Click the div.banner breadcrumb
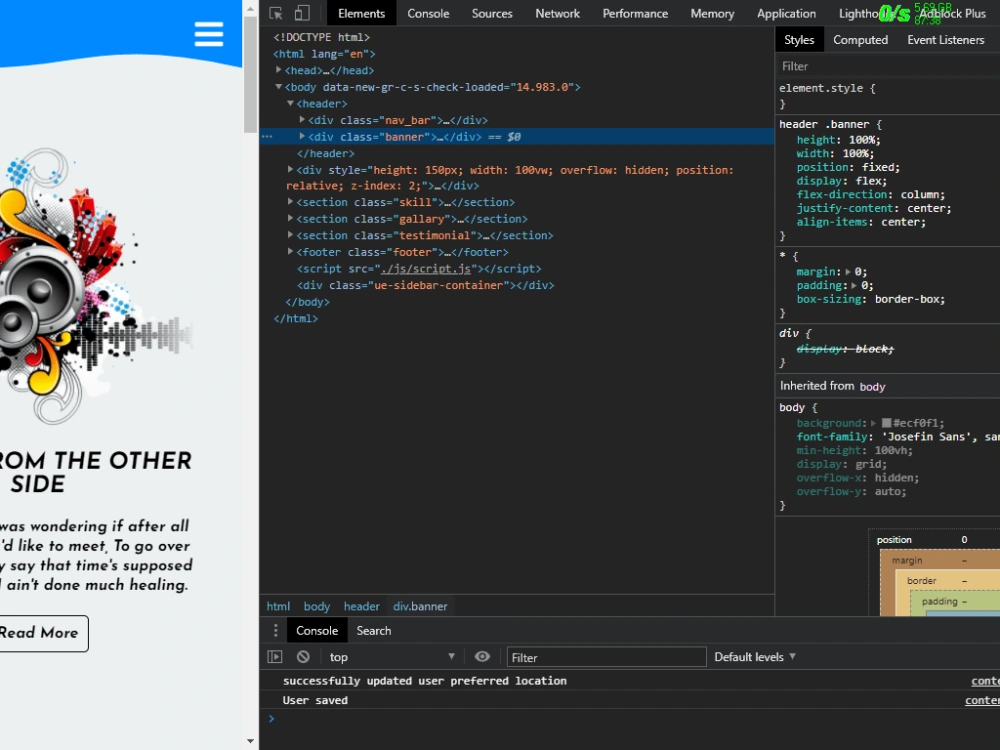Screen dimensions: 1000x750 pyautogui.click(x=420, y=607)
